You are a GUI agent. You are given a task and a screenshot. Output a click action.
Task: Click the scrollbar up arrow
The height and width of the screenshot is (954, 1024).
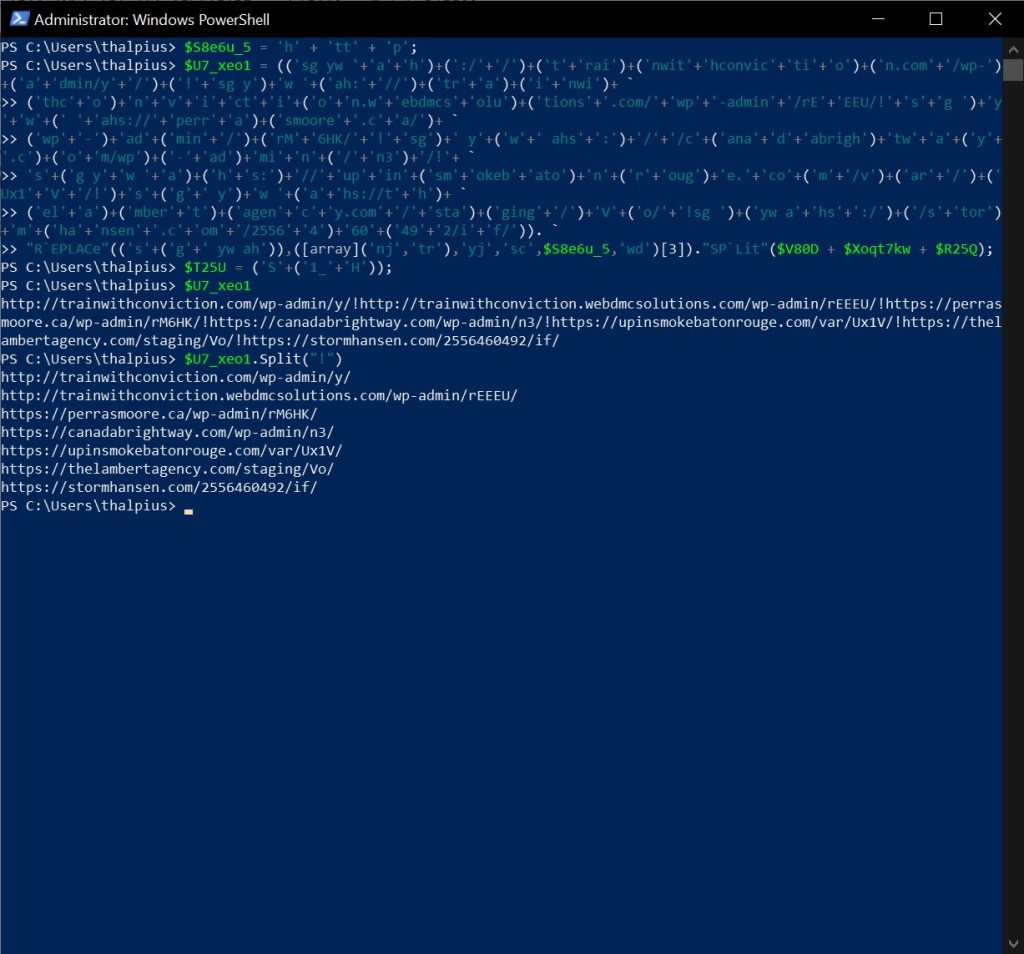click(x=1013, y=47)
